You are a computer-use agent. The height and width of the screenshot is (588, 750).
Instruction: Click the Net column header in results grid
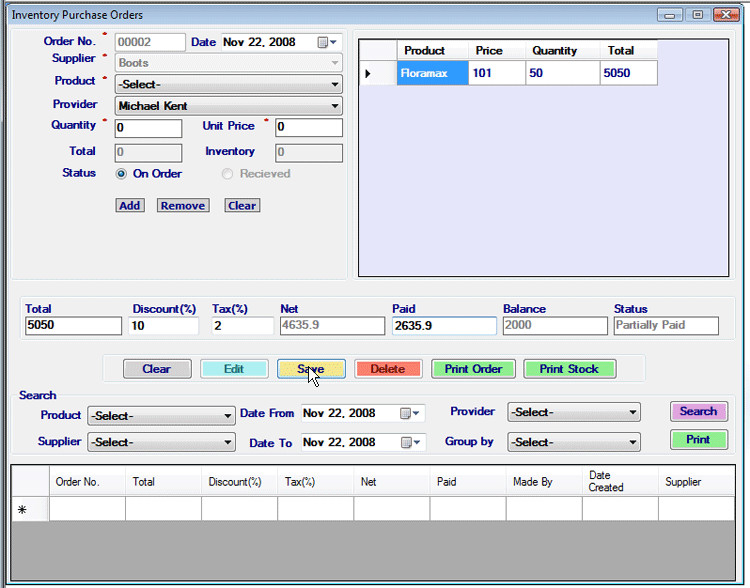392,481
